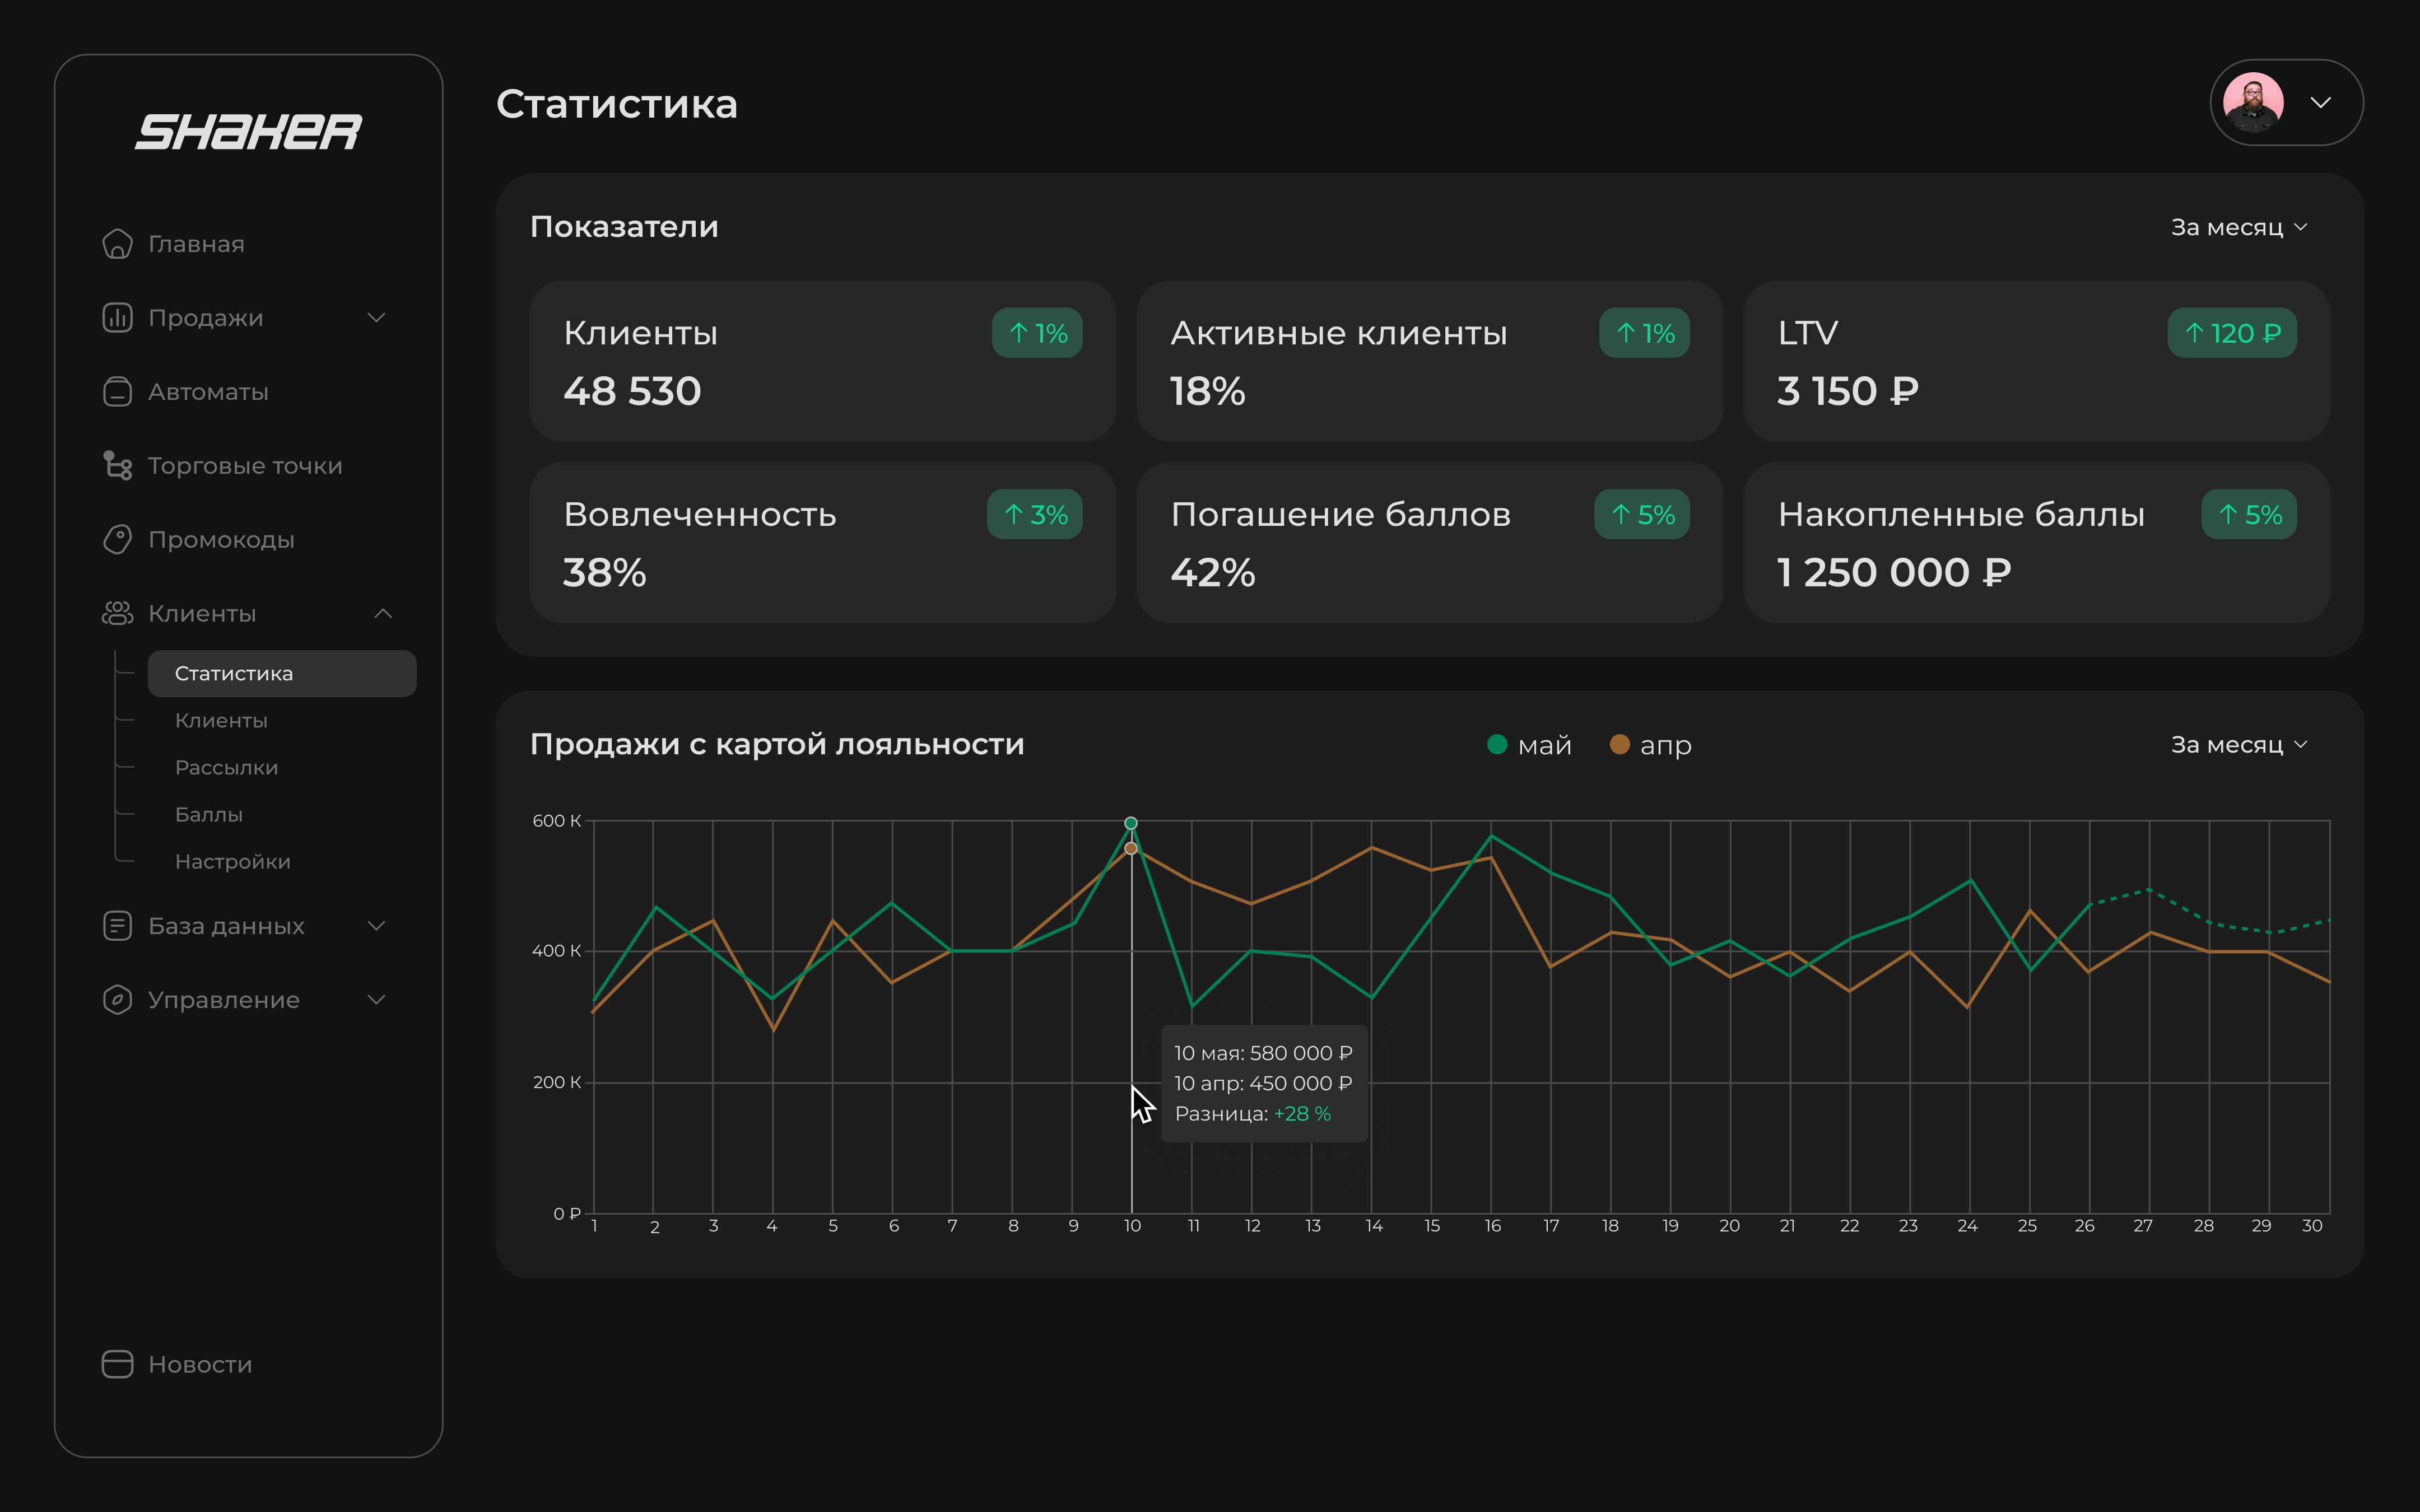Go to the Баллы submenu item
2420x1512 pixels.
click(208, 815)
